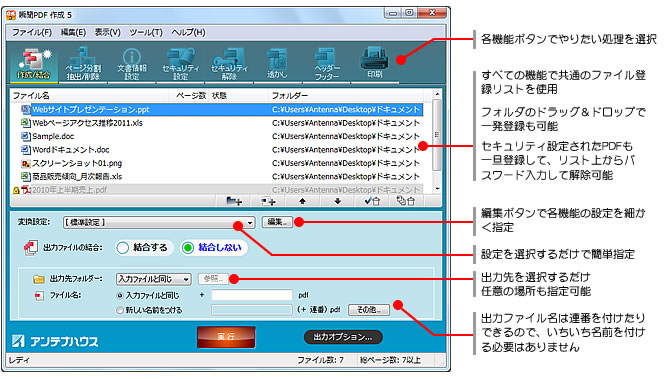Open the ヘルプ(H) menu

coord(188,32)
